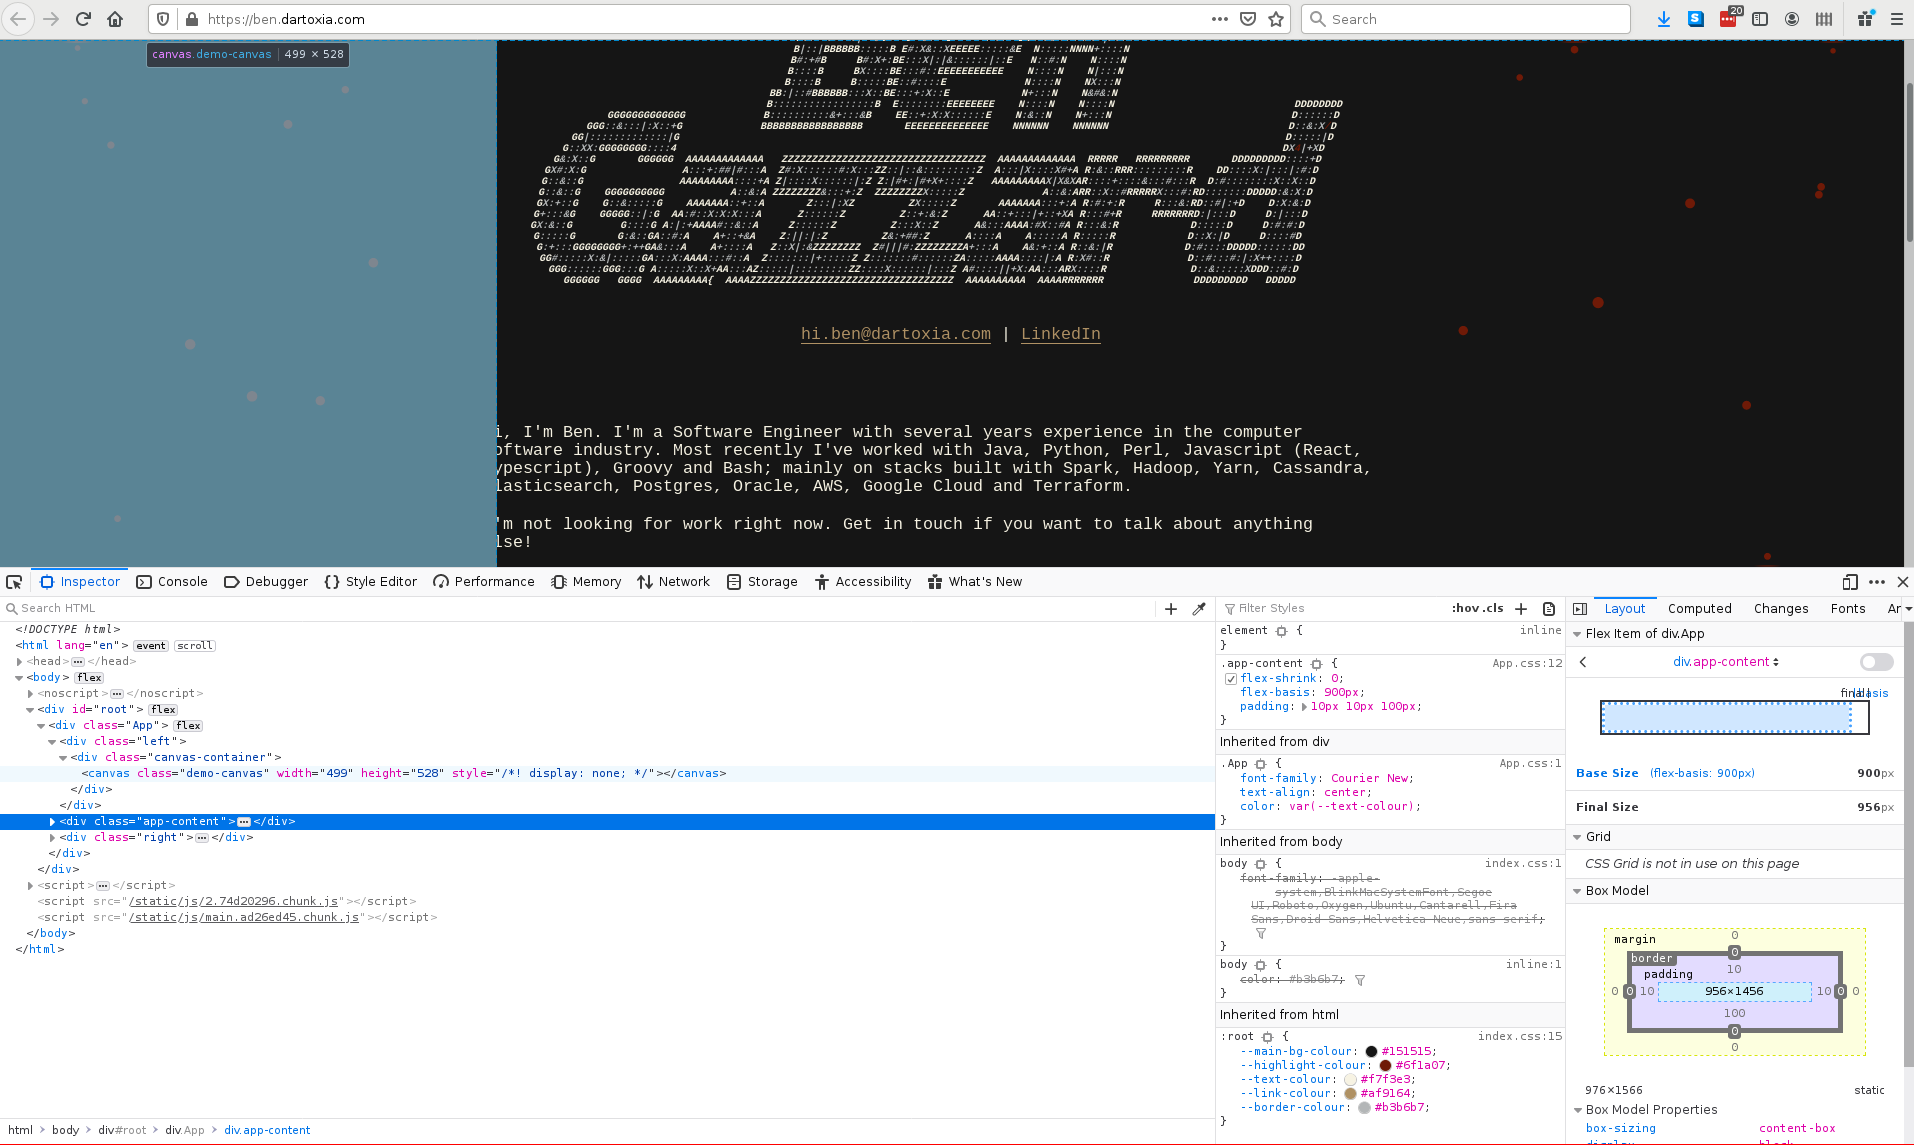Click the eyedropper color picker icon
This screenshot has width=1914, height=1145.
(x=1199, y=609)
